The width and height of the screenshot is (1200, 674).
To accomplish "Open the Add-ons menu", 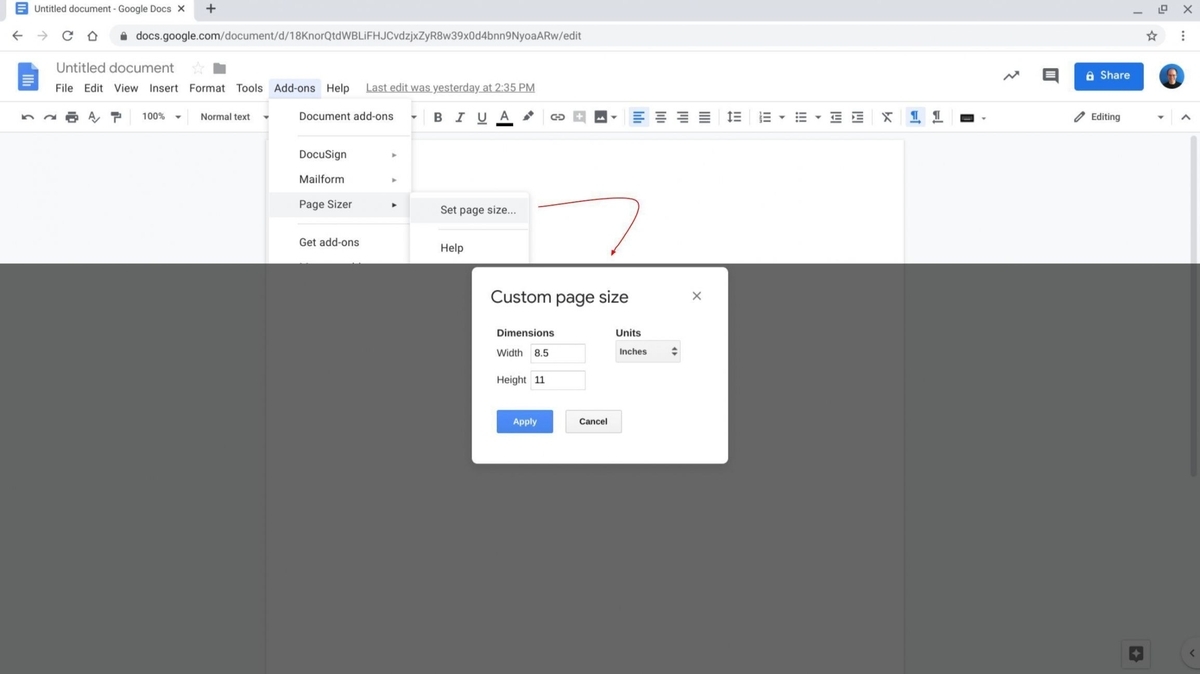I will 294,87.
